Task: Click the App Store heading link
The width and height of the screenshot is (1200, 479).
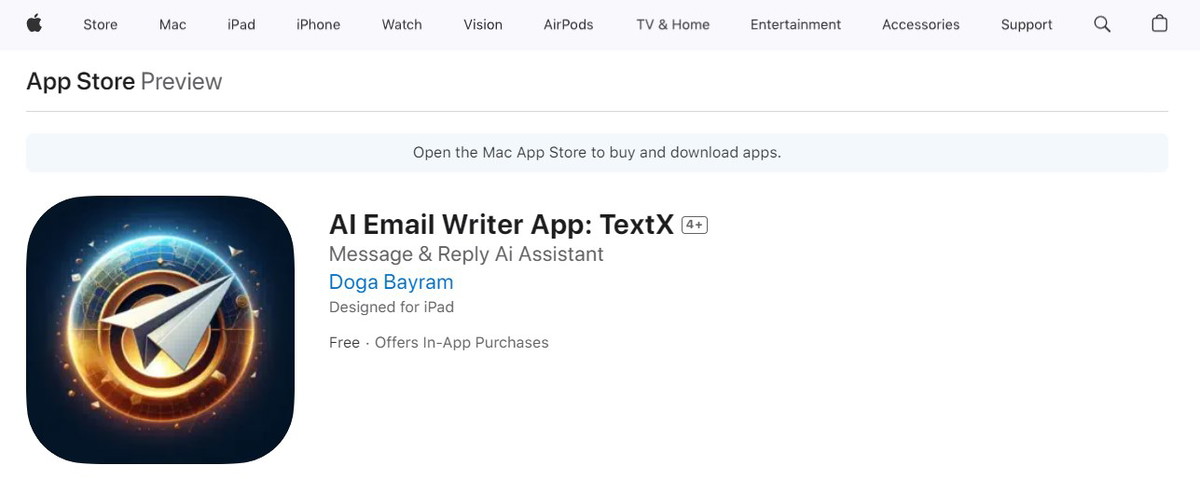Action: pyautogui.click(x=80, y=81)
